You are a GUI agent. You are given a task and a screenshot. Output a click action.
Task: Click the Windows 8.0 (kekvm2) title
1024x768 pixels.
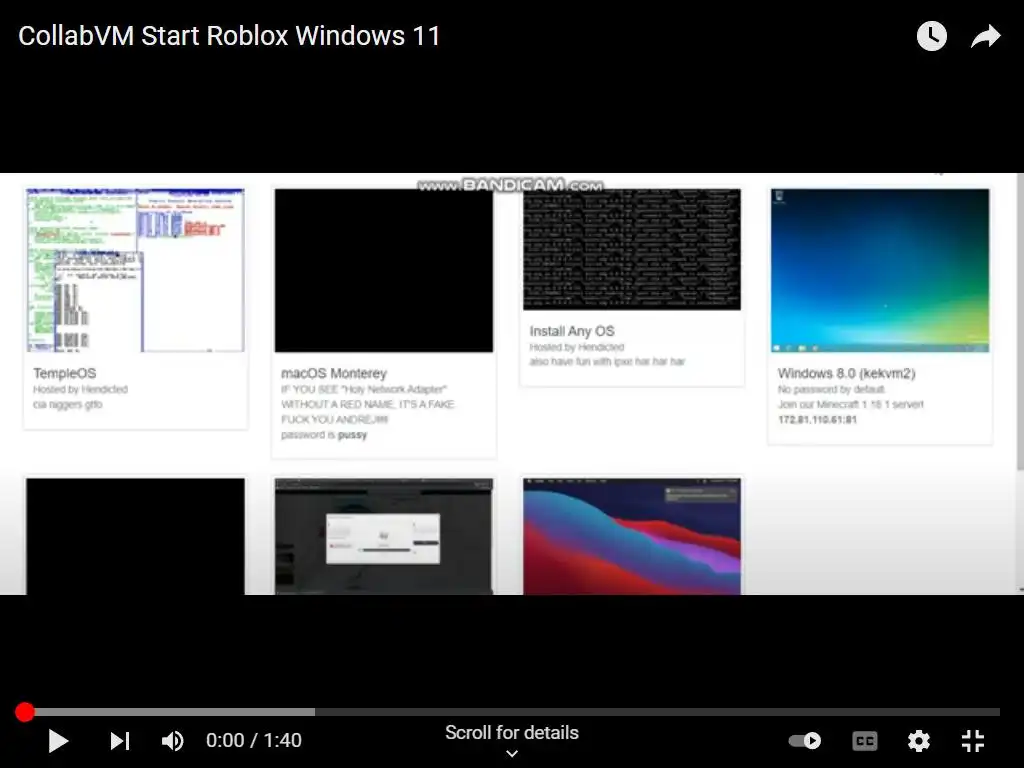click(846, 374)
